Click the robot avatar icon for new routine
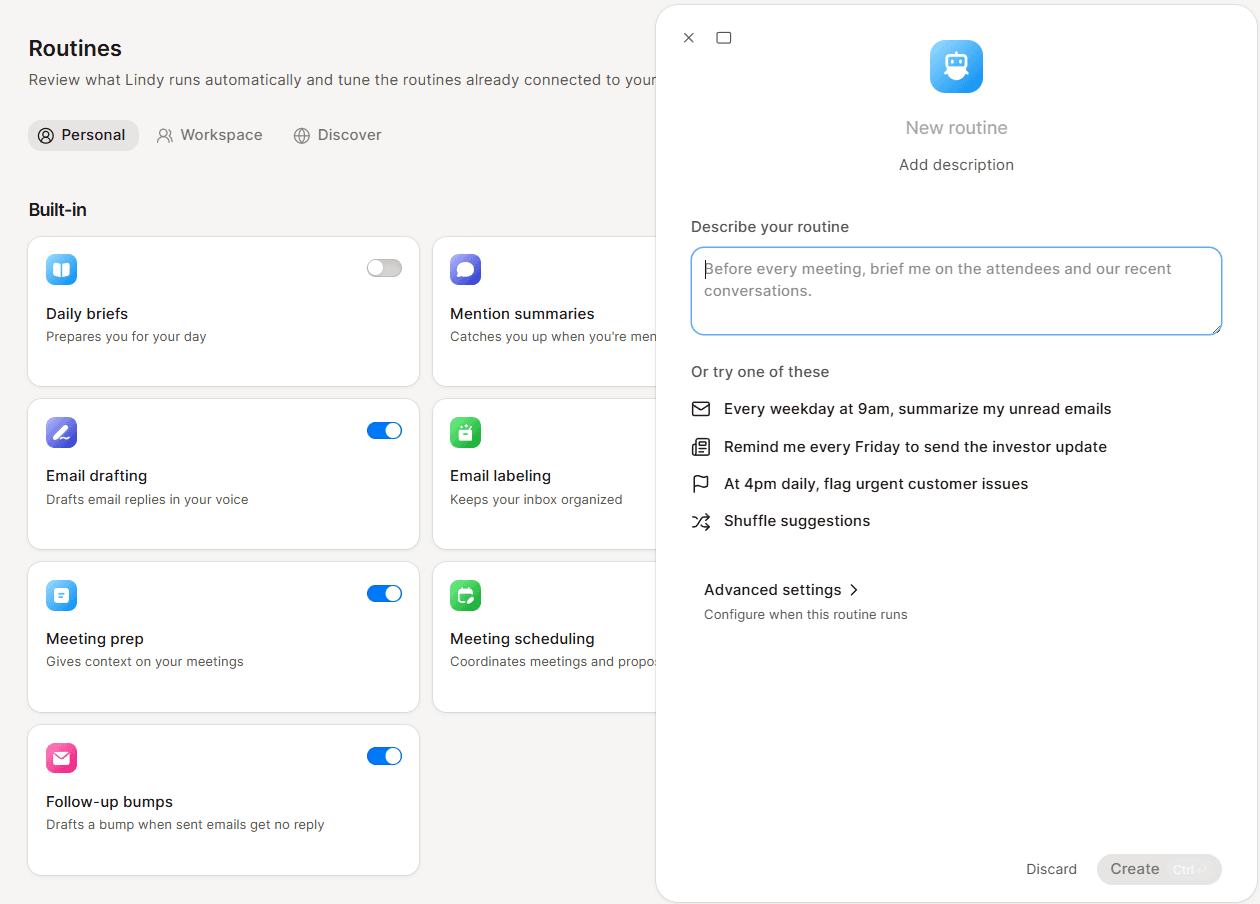 coord(956,67)
